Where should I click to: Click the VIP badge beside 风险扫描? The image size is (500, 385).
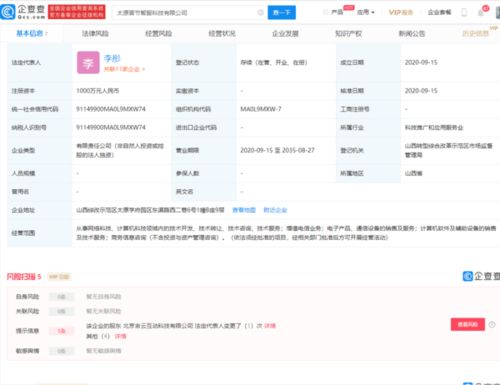click(x=59, y=277)
